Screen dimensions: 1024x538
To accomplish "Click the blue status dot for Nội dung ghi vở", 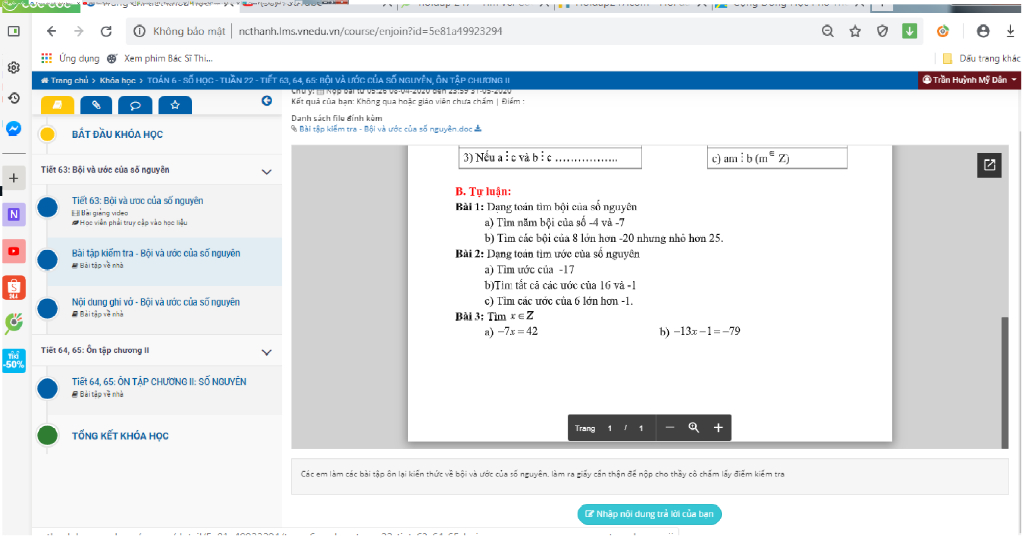I will pyautogui.click(x=47, y=308).
